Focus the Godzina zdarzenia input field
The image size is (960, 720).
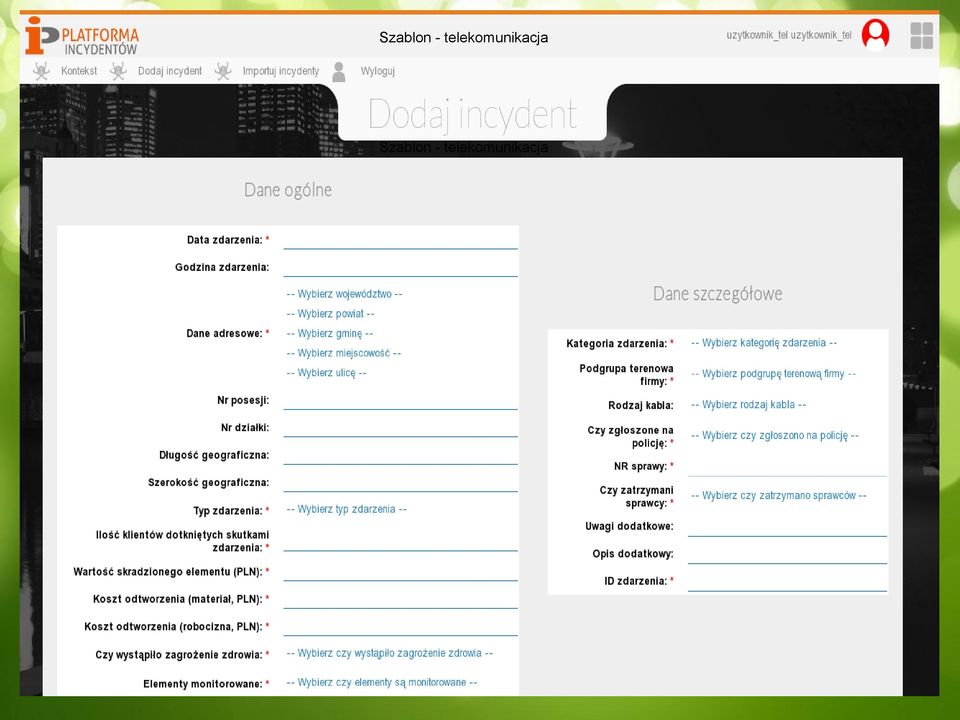(x=400, y=268)
